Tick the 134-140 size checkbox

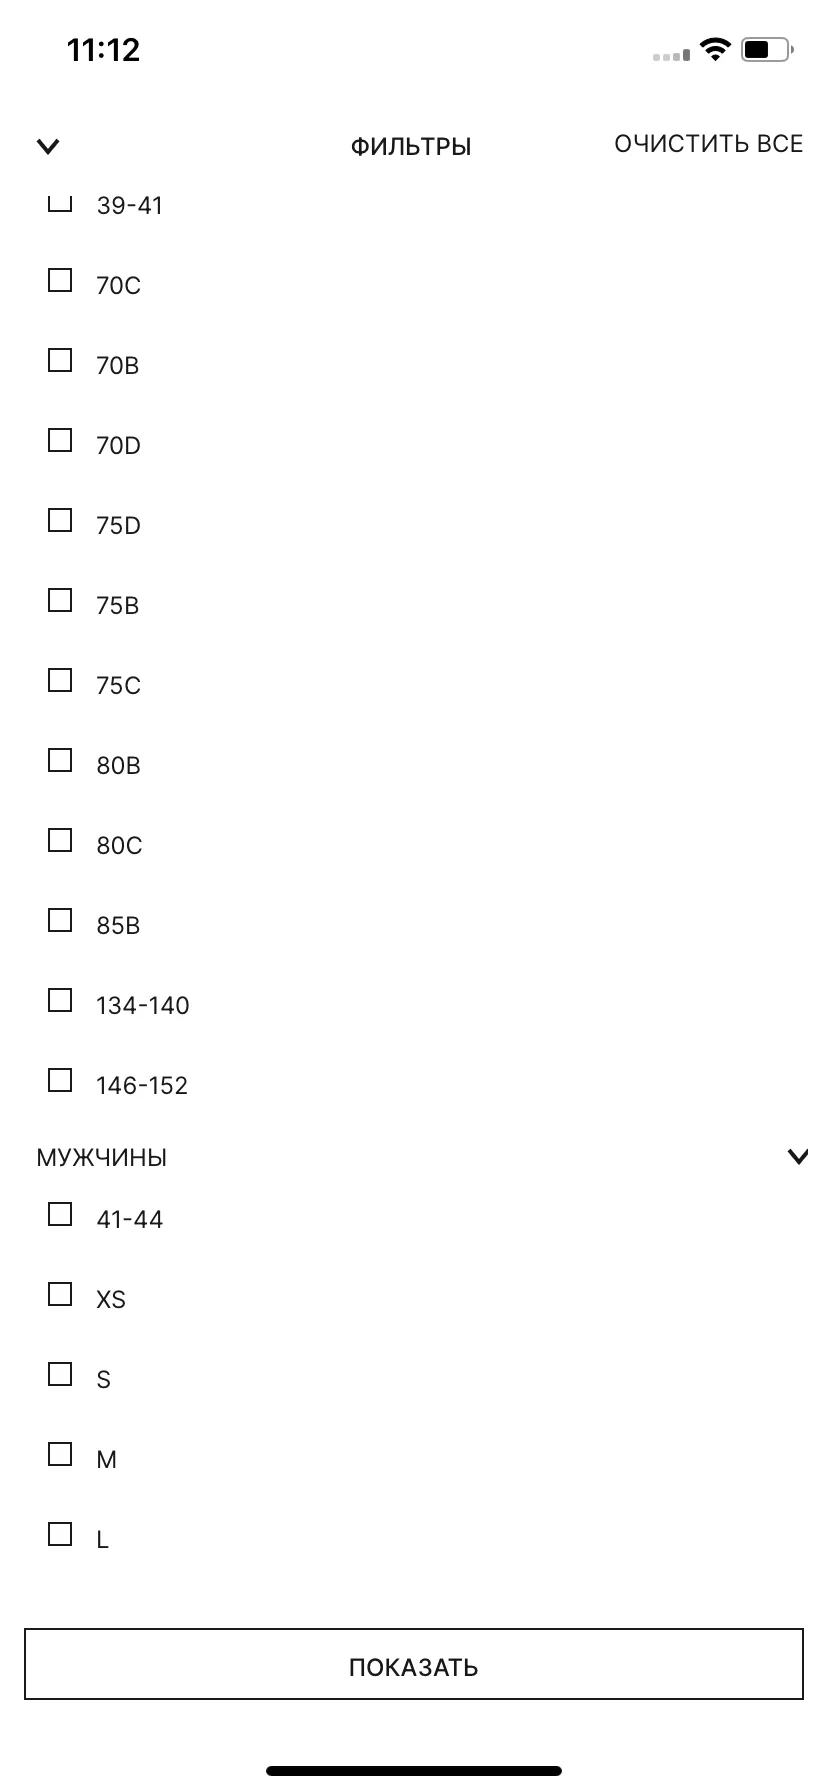point(60,1000)
